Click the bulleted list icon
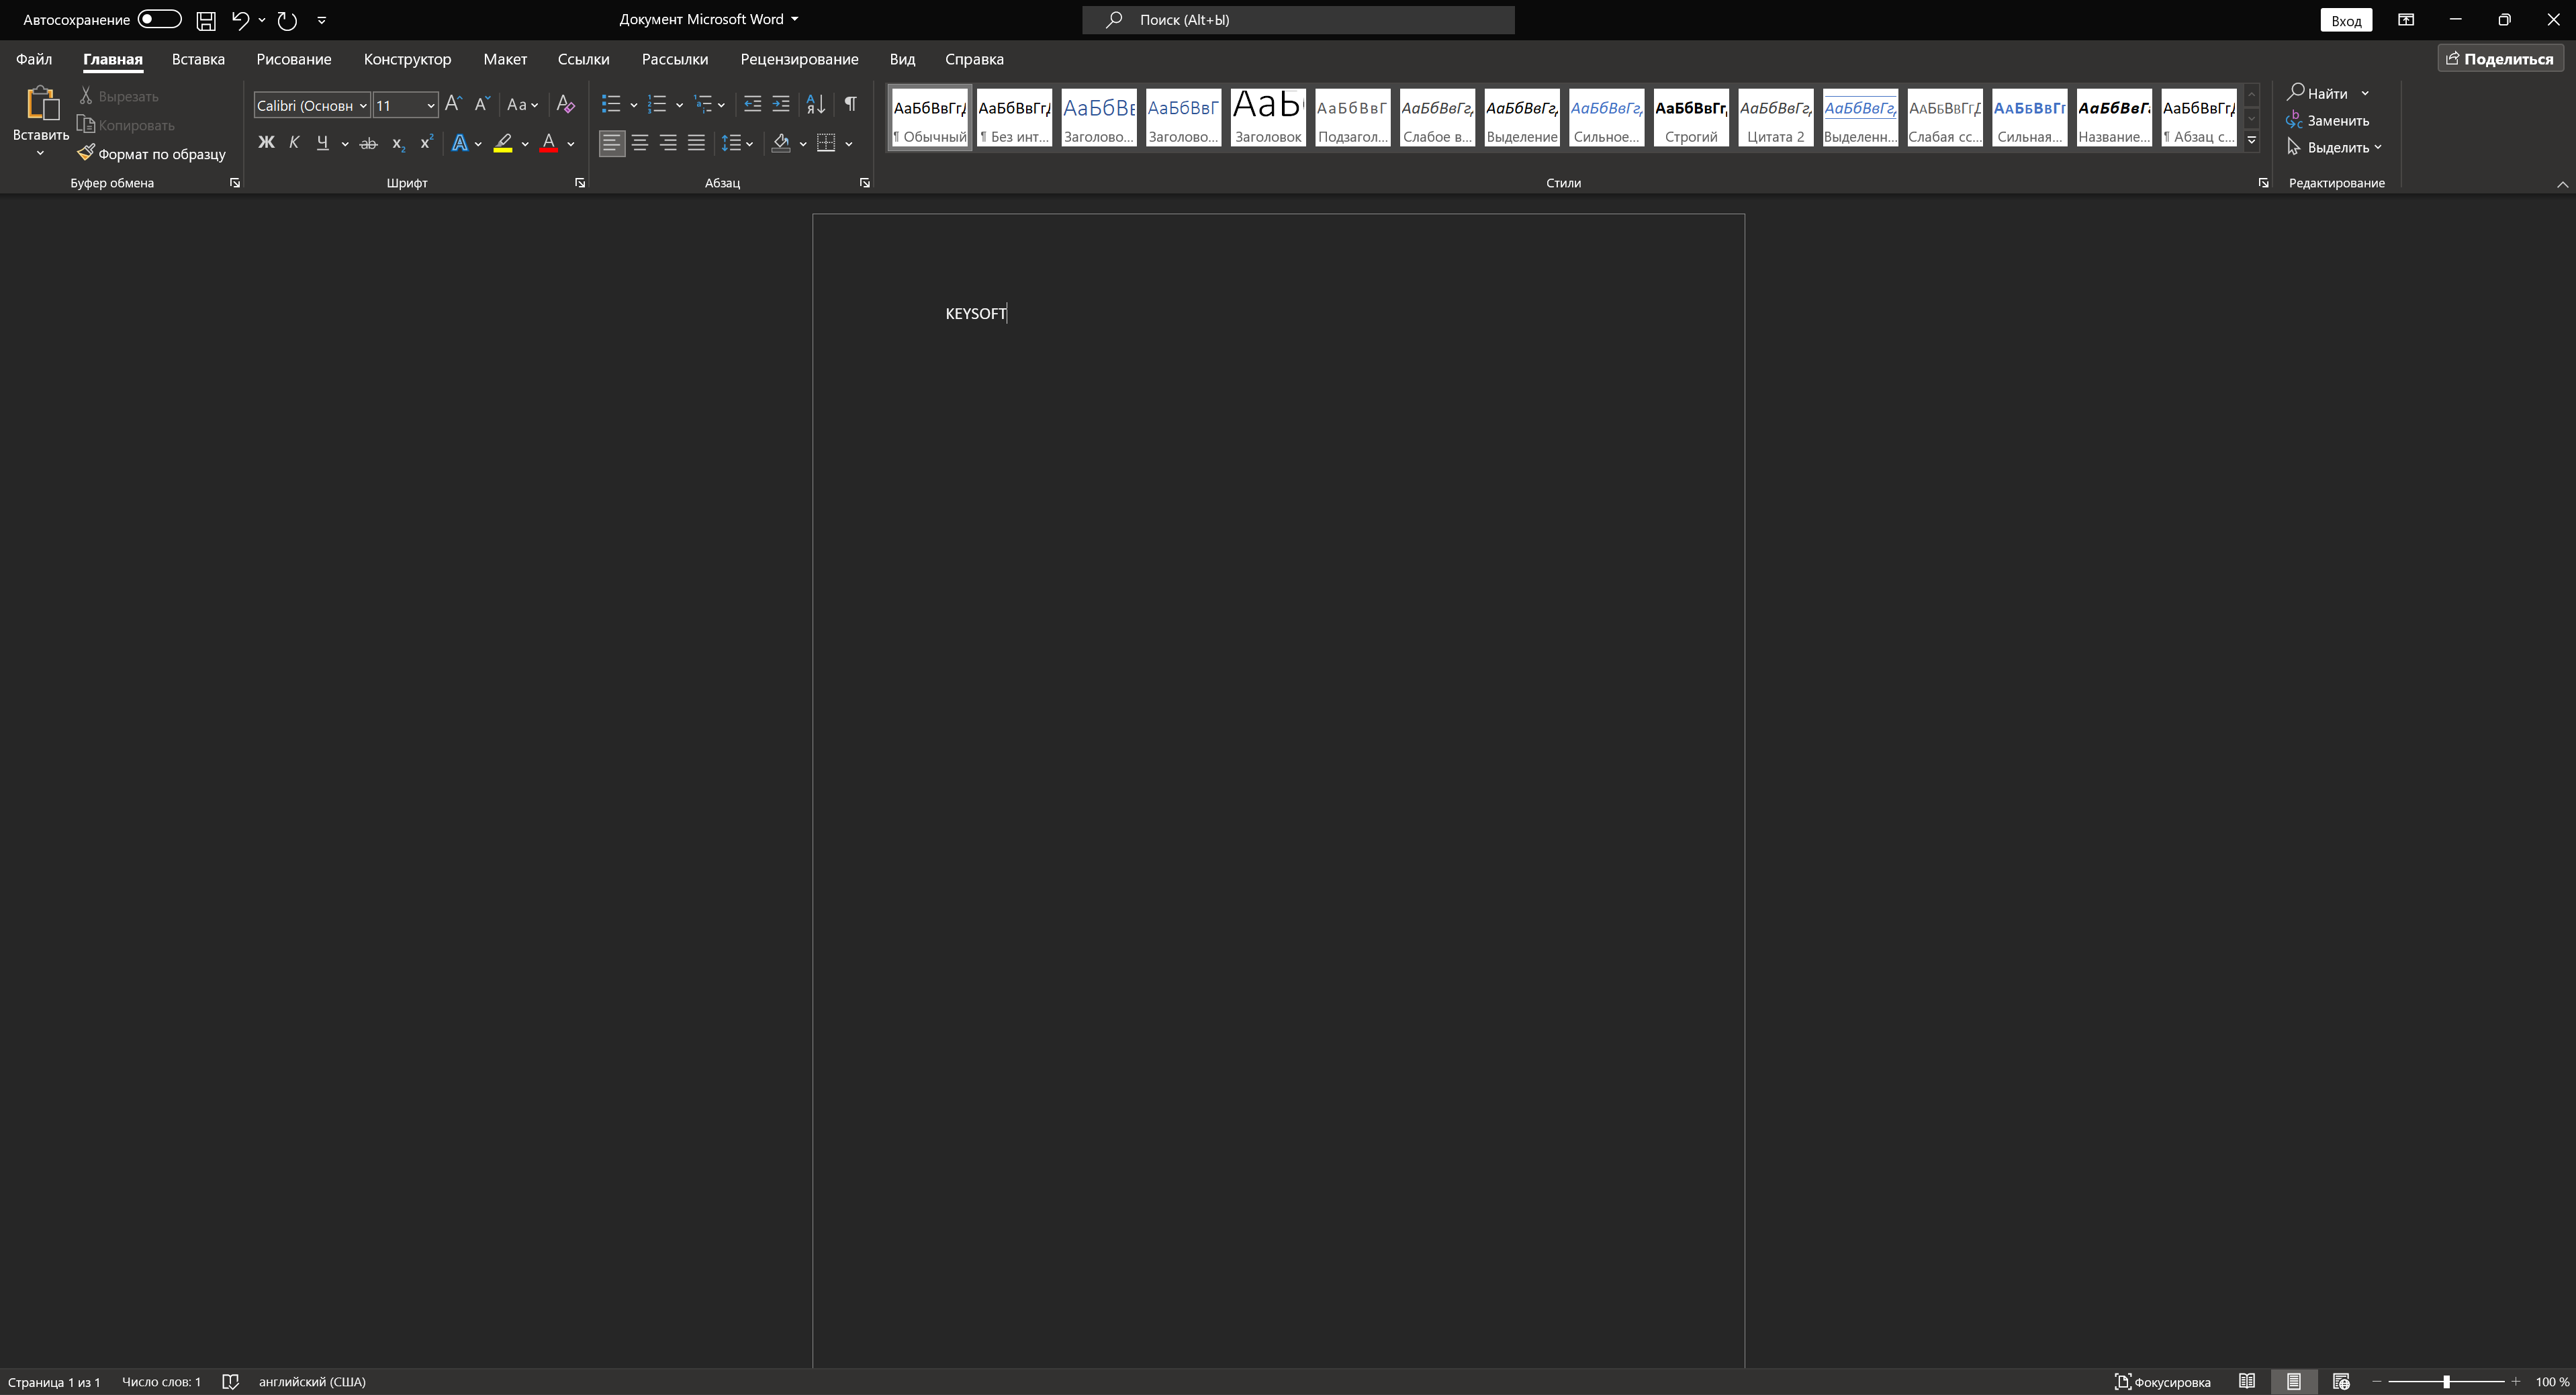Screen dimensions: 2576x1395 coord(610,104)
